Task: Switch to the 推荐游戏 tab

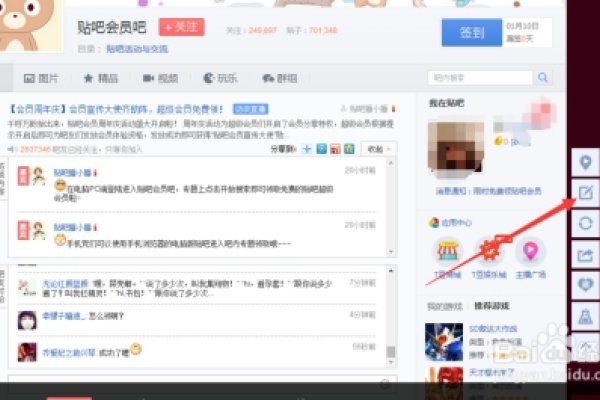Action: [492, 306]
